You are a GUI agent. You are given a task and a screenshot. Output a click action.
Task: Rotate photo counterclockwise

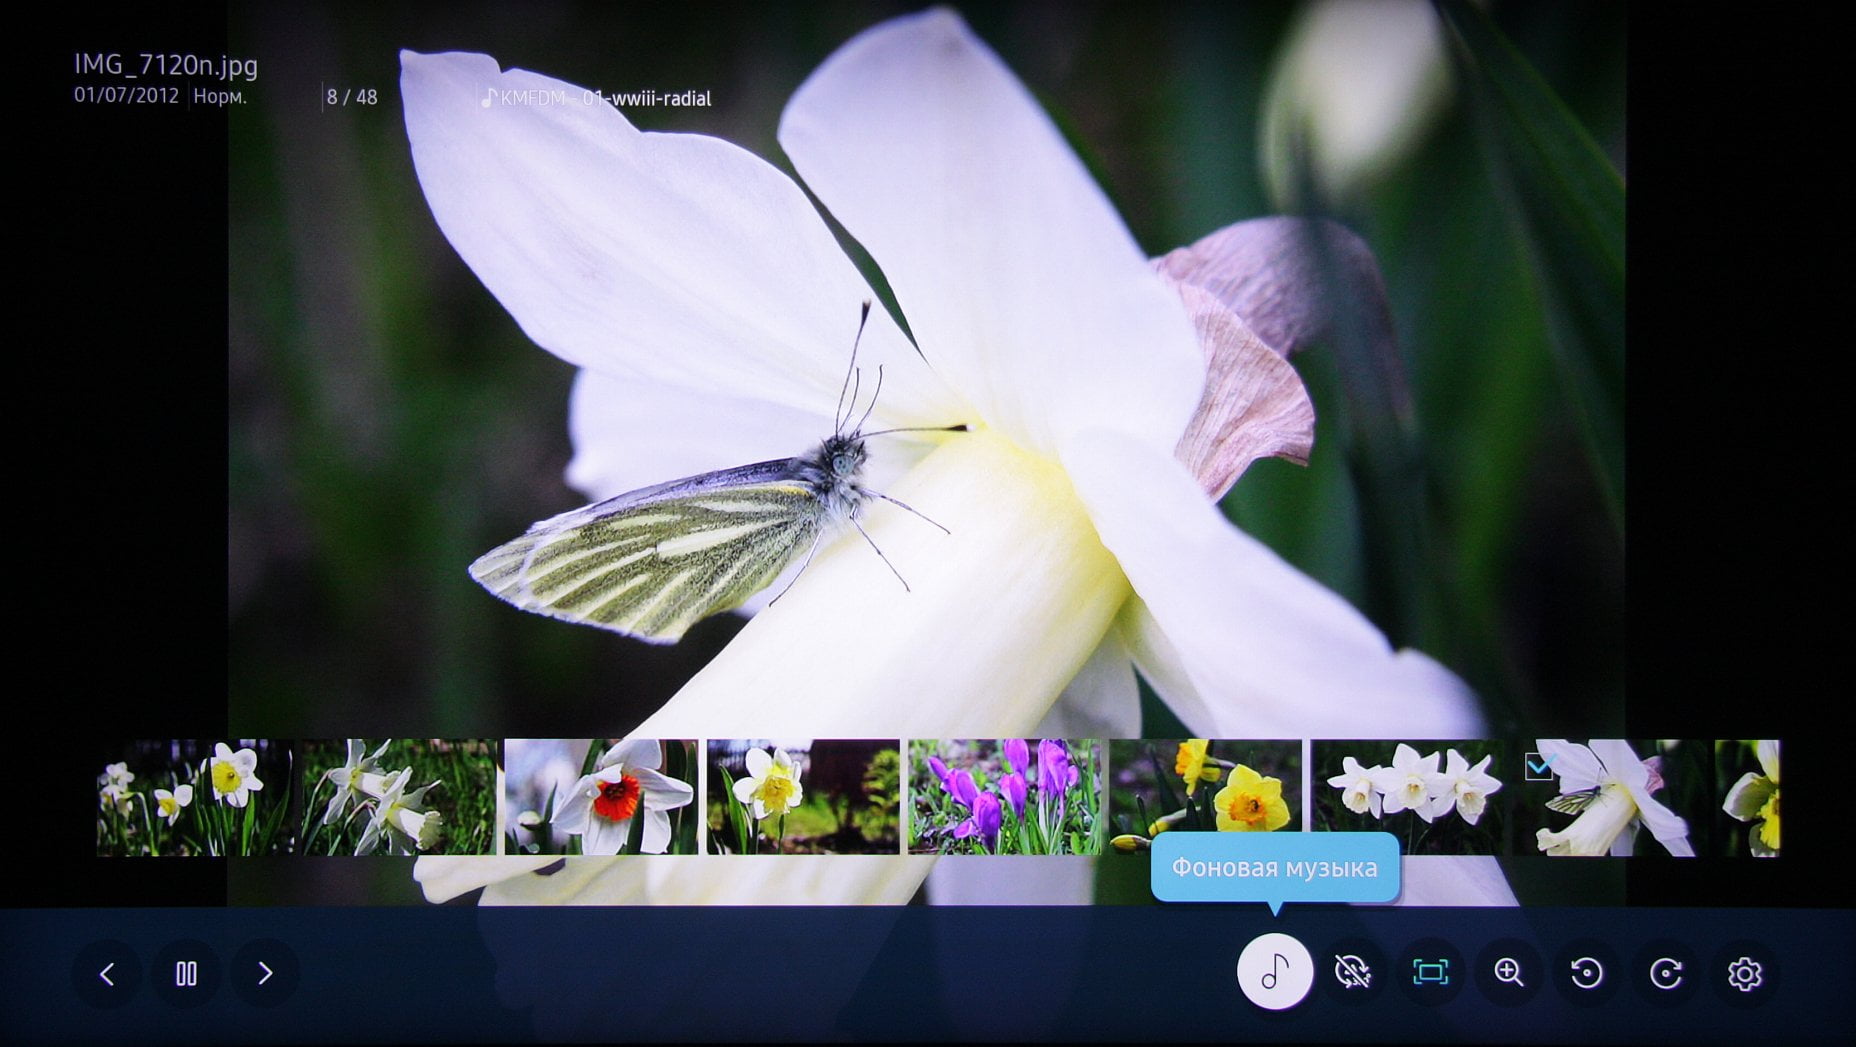(1587, 972)
